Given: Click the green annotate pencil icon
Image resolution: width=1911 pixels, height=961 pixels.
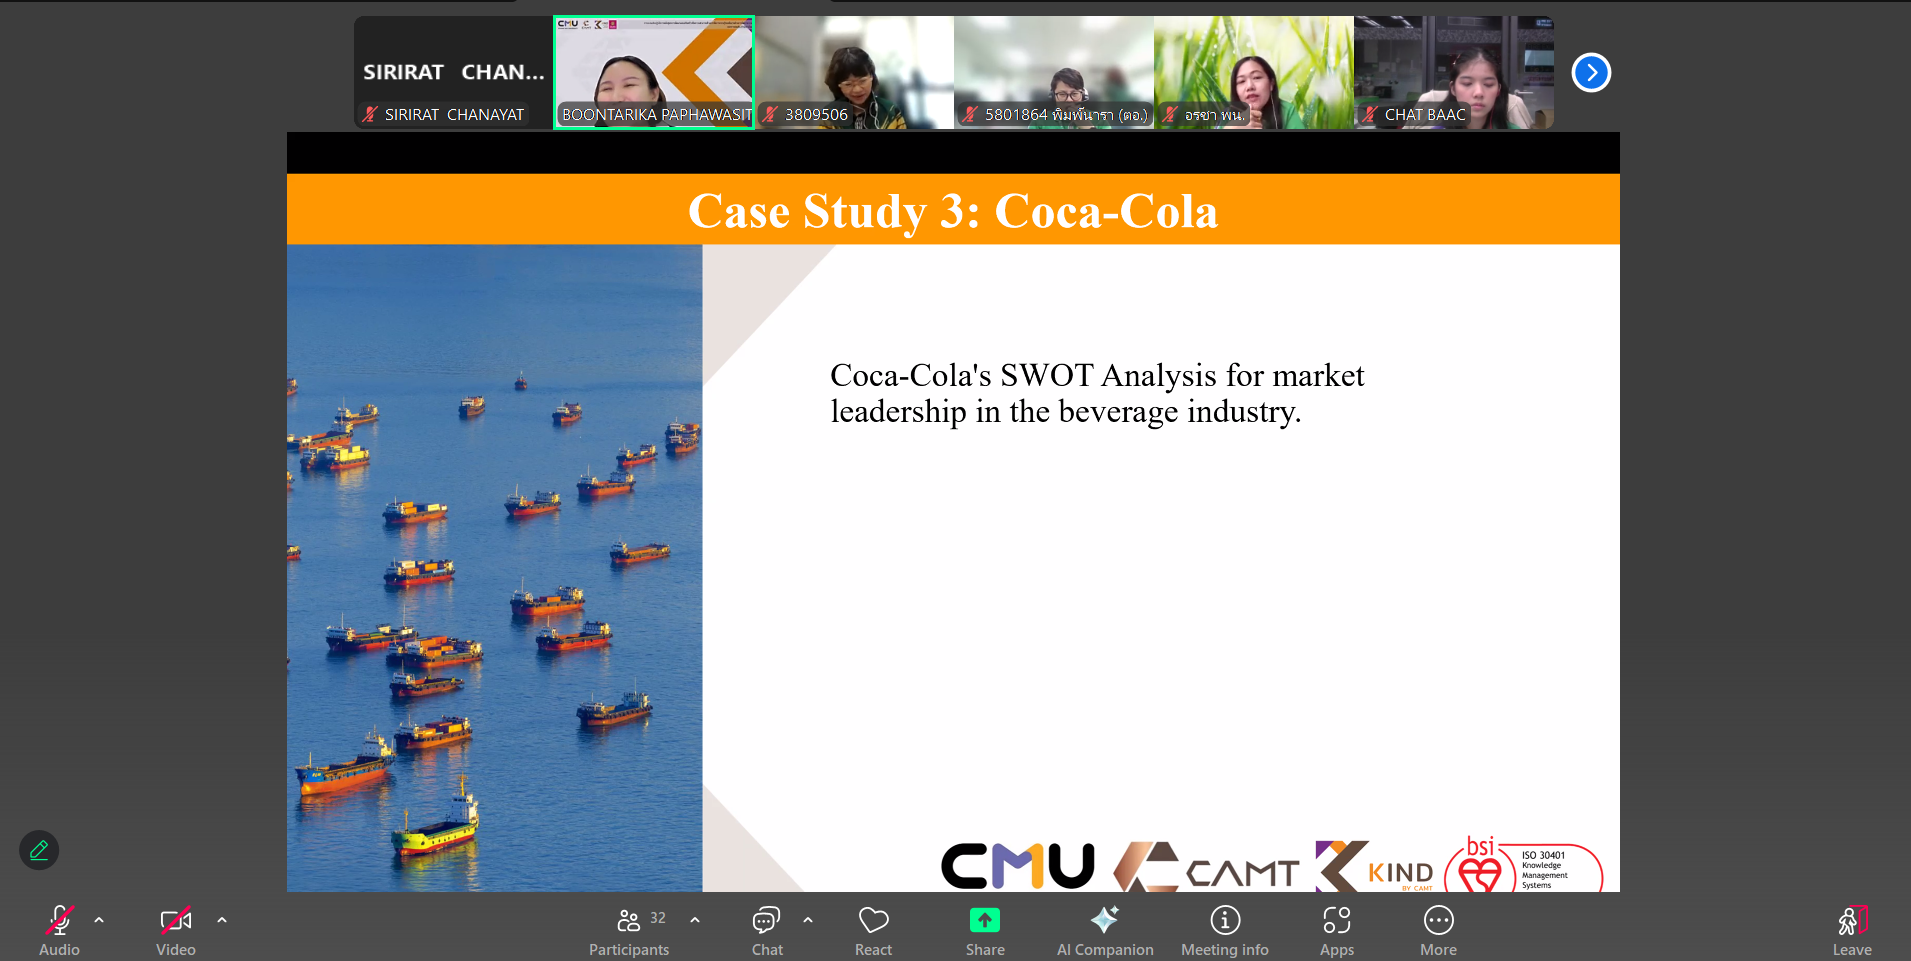Looking at the screenshot, I should [39, 850].
